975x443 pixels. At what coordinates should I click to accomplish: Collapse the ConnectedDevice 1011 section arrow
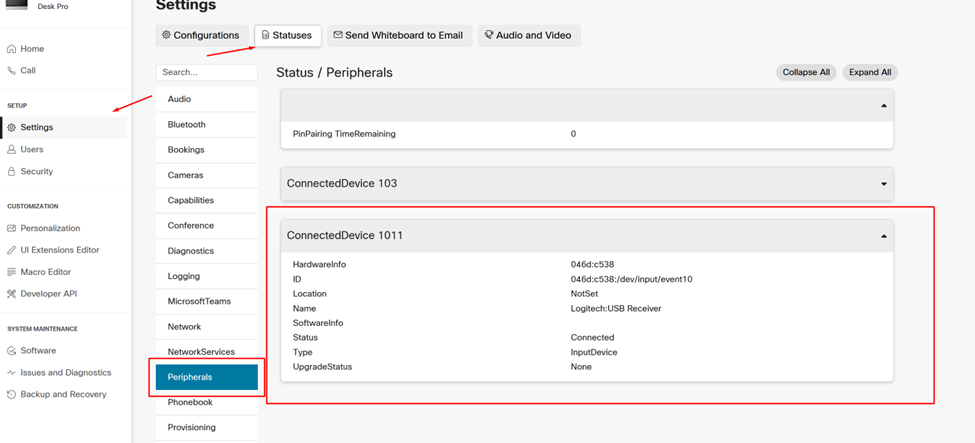click(x=883, y=236)
